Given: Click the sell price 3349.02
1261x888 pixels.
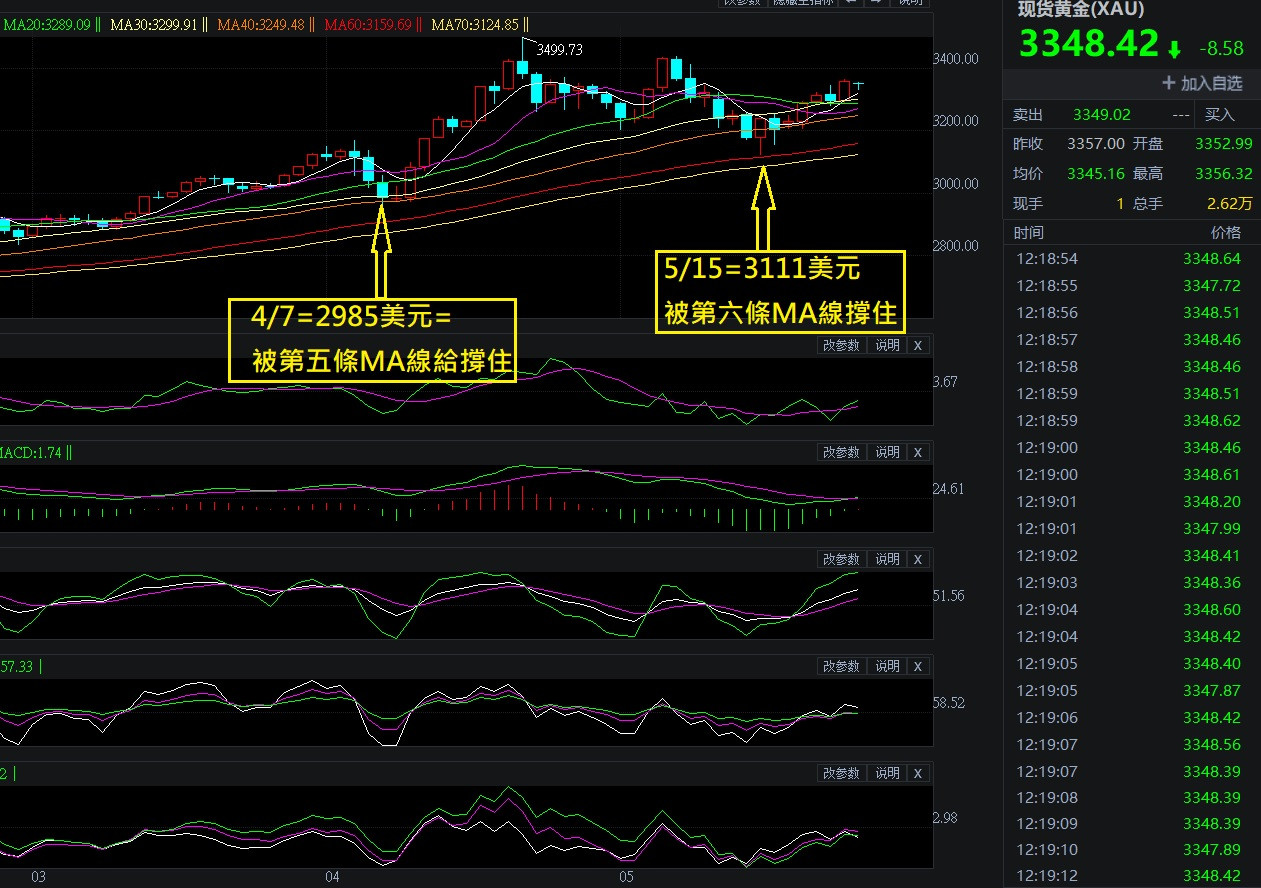Looking at the screenshot, I should point(1101,115).
